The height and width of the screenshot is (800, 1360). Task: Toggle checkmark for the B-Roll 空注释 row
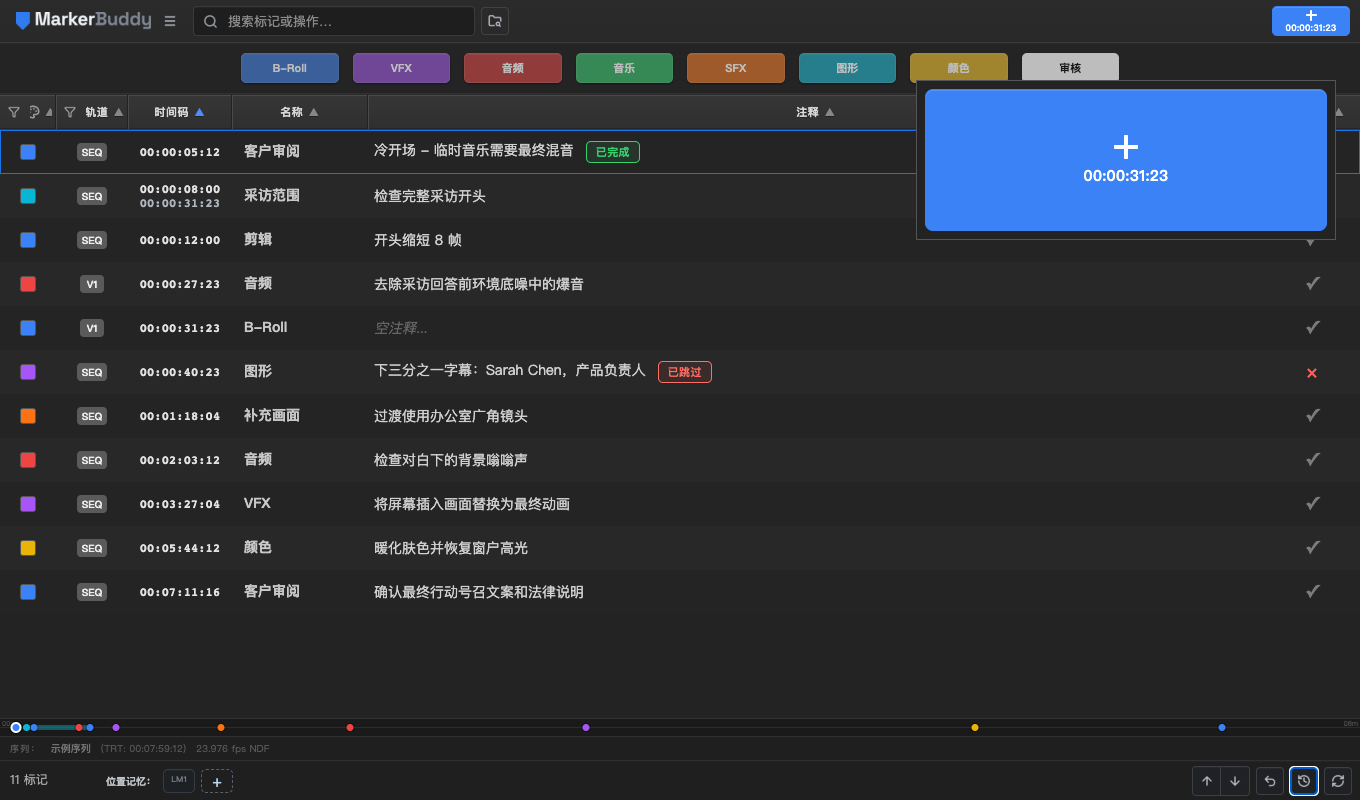pos(1313,328)
